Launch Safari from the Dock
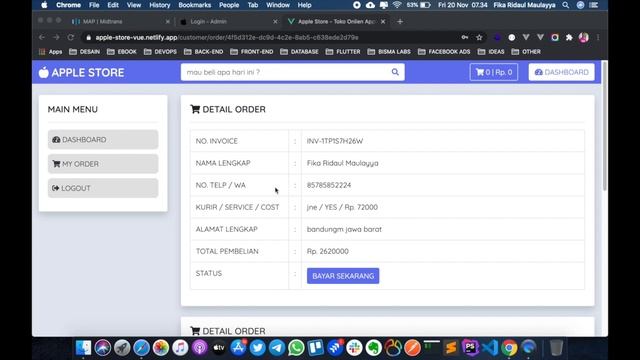This screenshot has width=640, height=360. tap(141, 348)
